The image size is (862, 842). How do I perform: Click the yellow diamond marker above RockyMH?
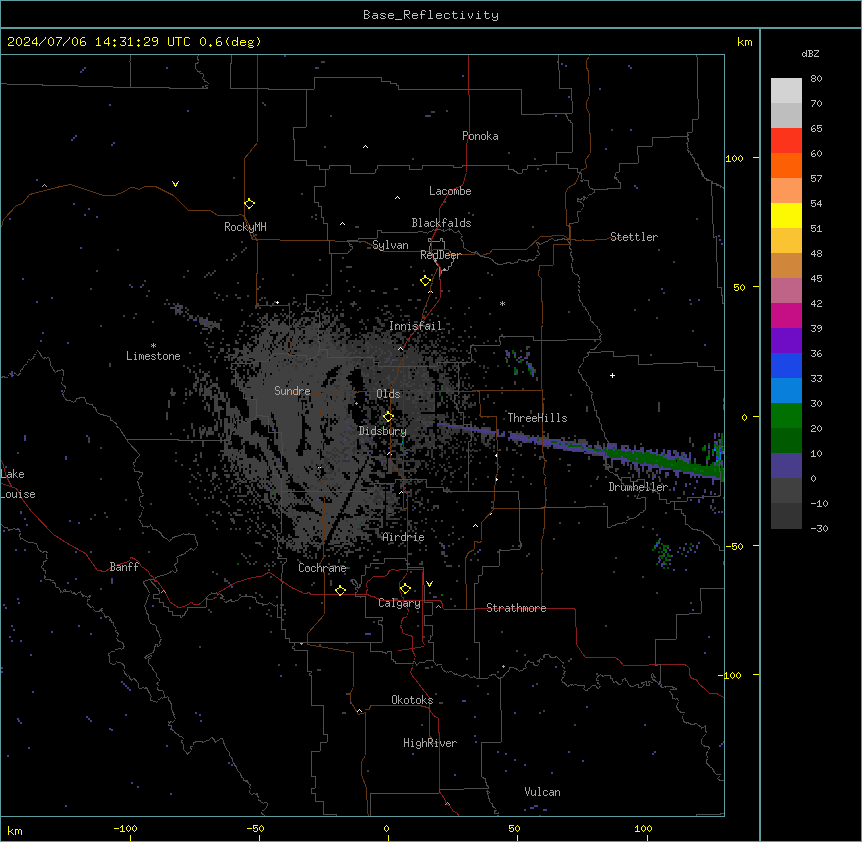(x=249, y=204)
